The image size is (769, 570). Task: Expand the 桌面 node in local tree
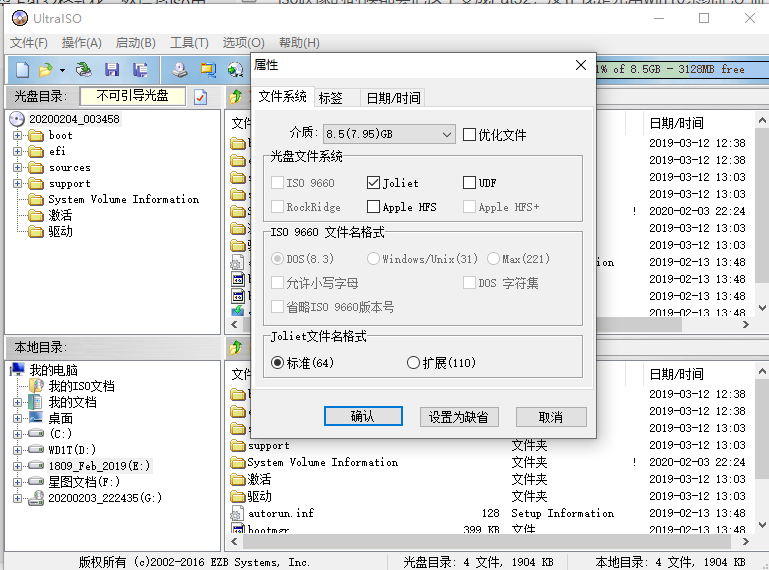pos(17,418)
